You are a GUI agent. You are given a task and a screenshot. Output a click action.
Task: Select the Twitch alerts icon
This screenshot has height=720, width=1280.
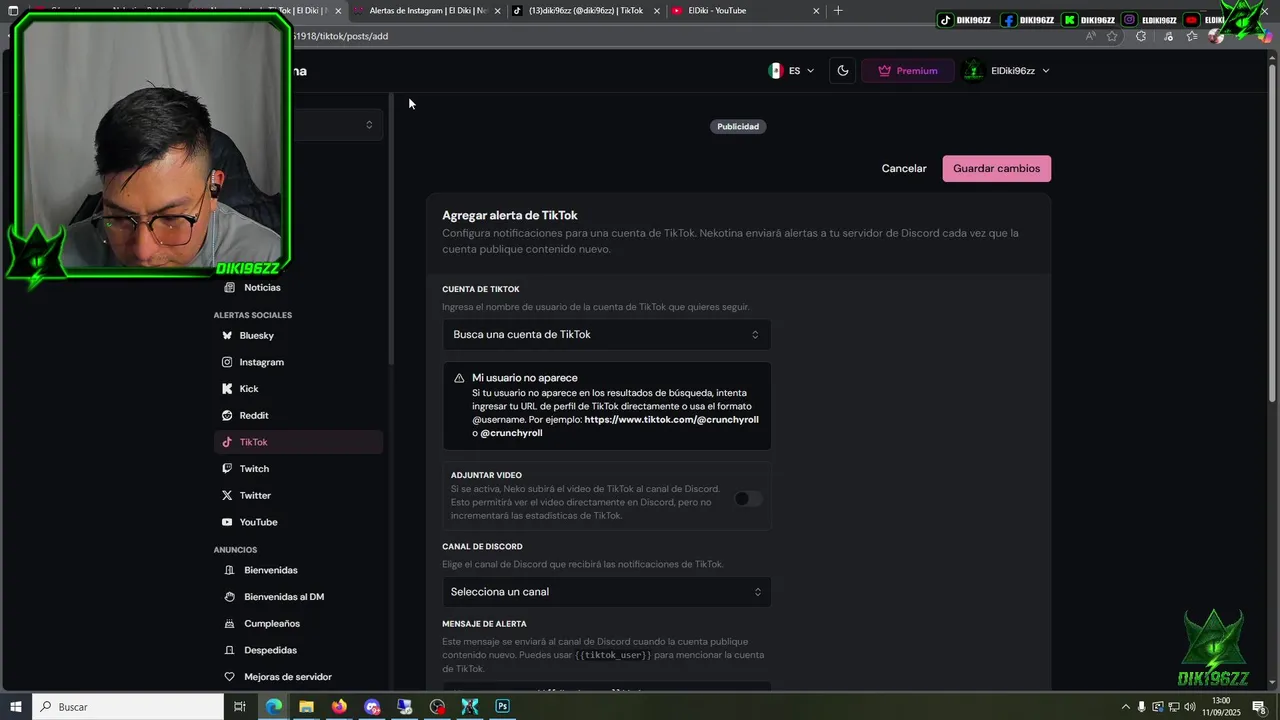tap(227, 469)
